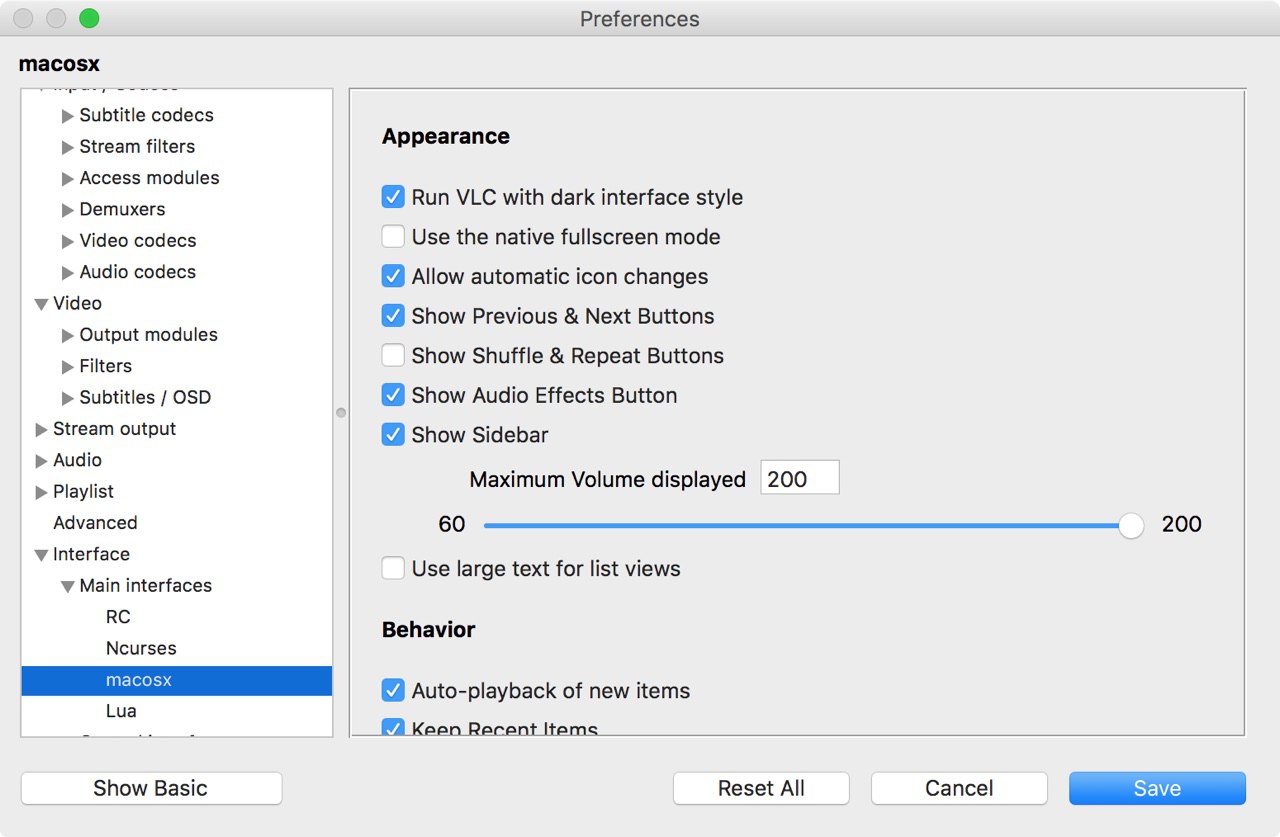
Task: Uncheck Show Audio Effects Button
Action: pyautogui.click(x=393, y=395)
